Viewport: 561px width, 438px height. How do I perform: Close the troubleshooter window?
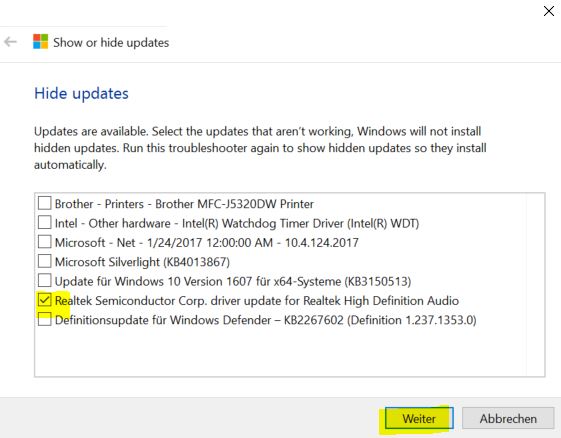(x=548, y=11)
